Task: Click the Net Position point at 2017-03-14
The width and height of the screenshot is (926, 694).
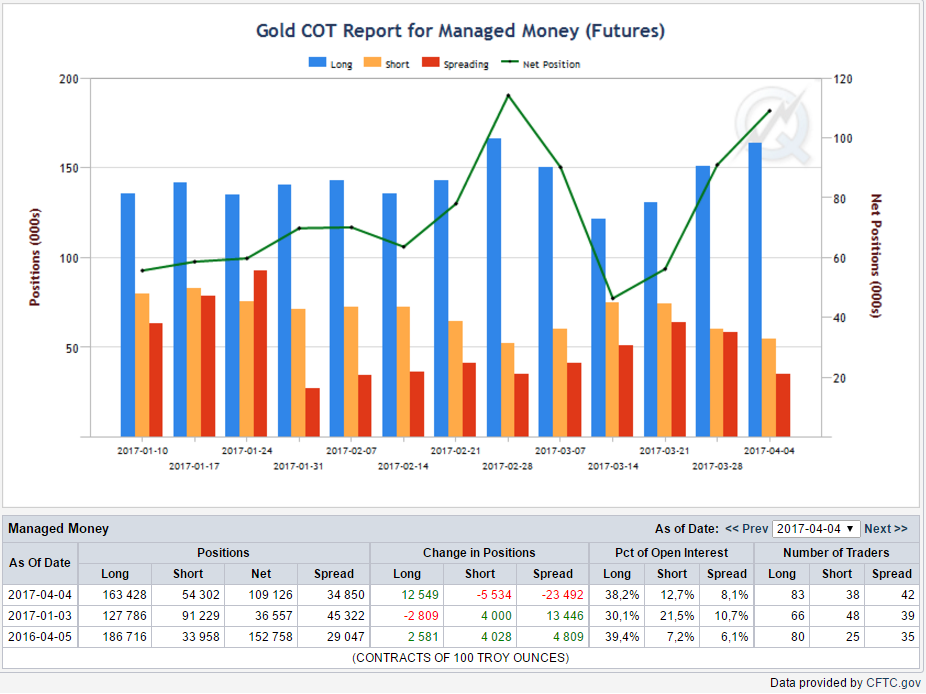Action: (612, 298)
